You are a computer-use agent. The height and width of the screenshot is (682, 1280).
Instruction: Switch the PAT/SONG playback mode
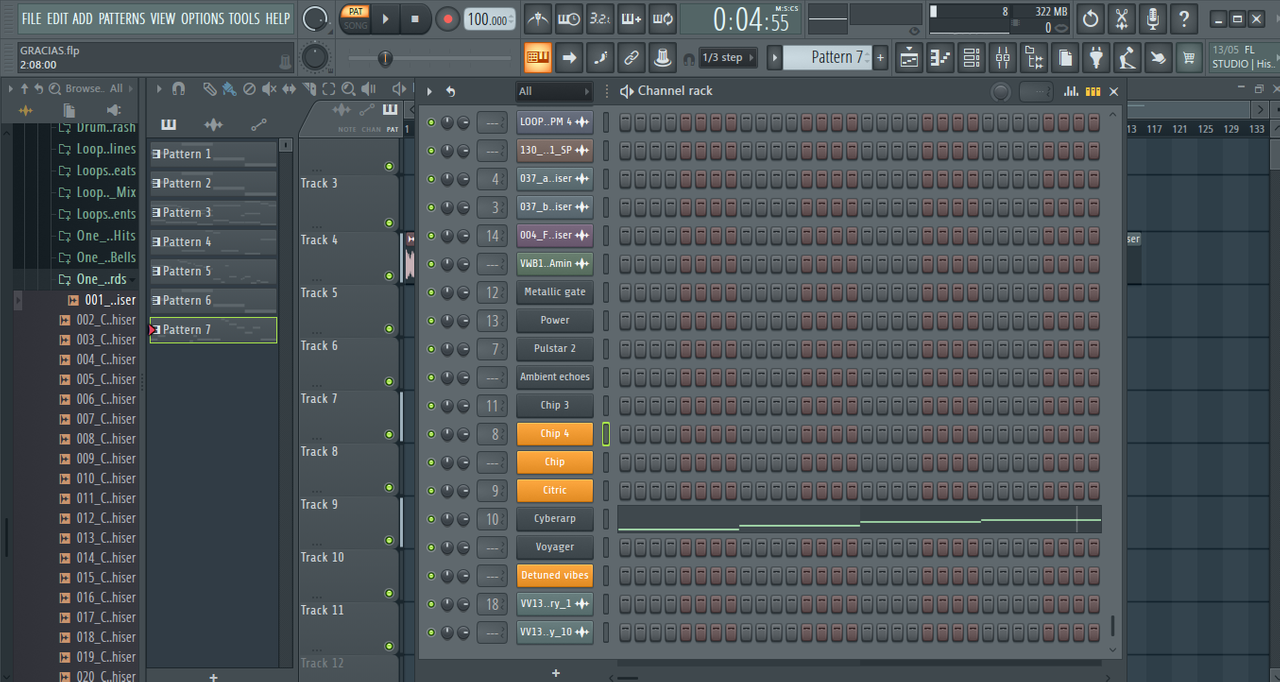point(355,19)
